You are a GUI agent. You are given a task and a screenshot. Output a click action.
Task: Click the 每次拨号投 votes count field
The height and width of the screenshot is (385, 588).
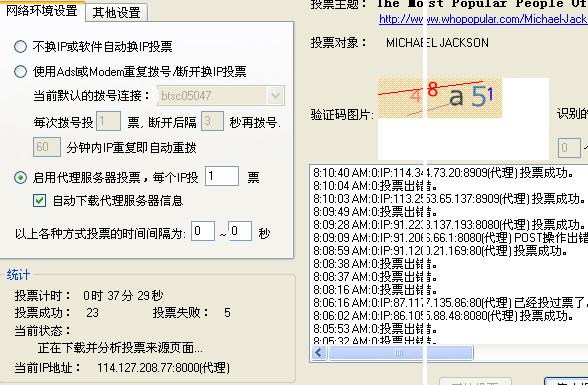(x=108, y=121)
